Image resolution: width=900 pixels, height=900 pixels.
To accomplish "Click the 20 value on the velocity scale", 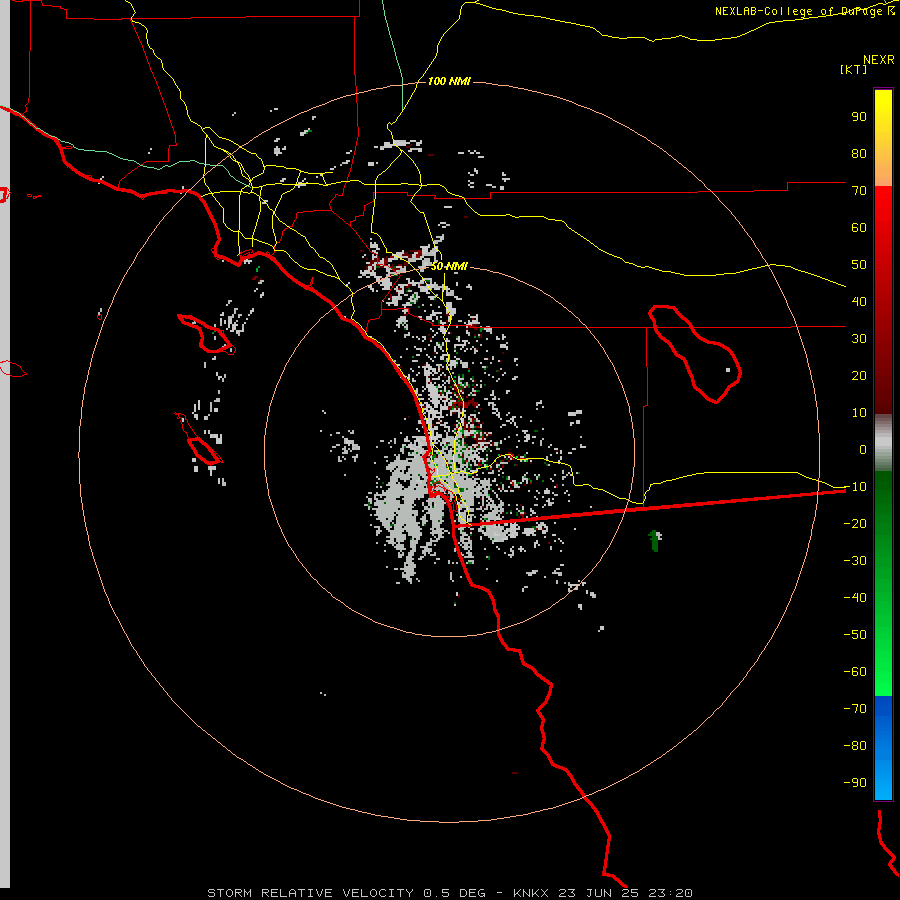I will (859, 375).
